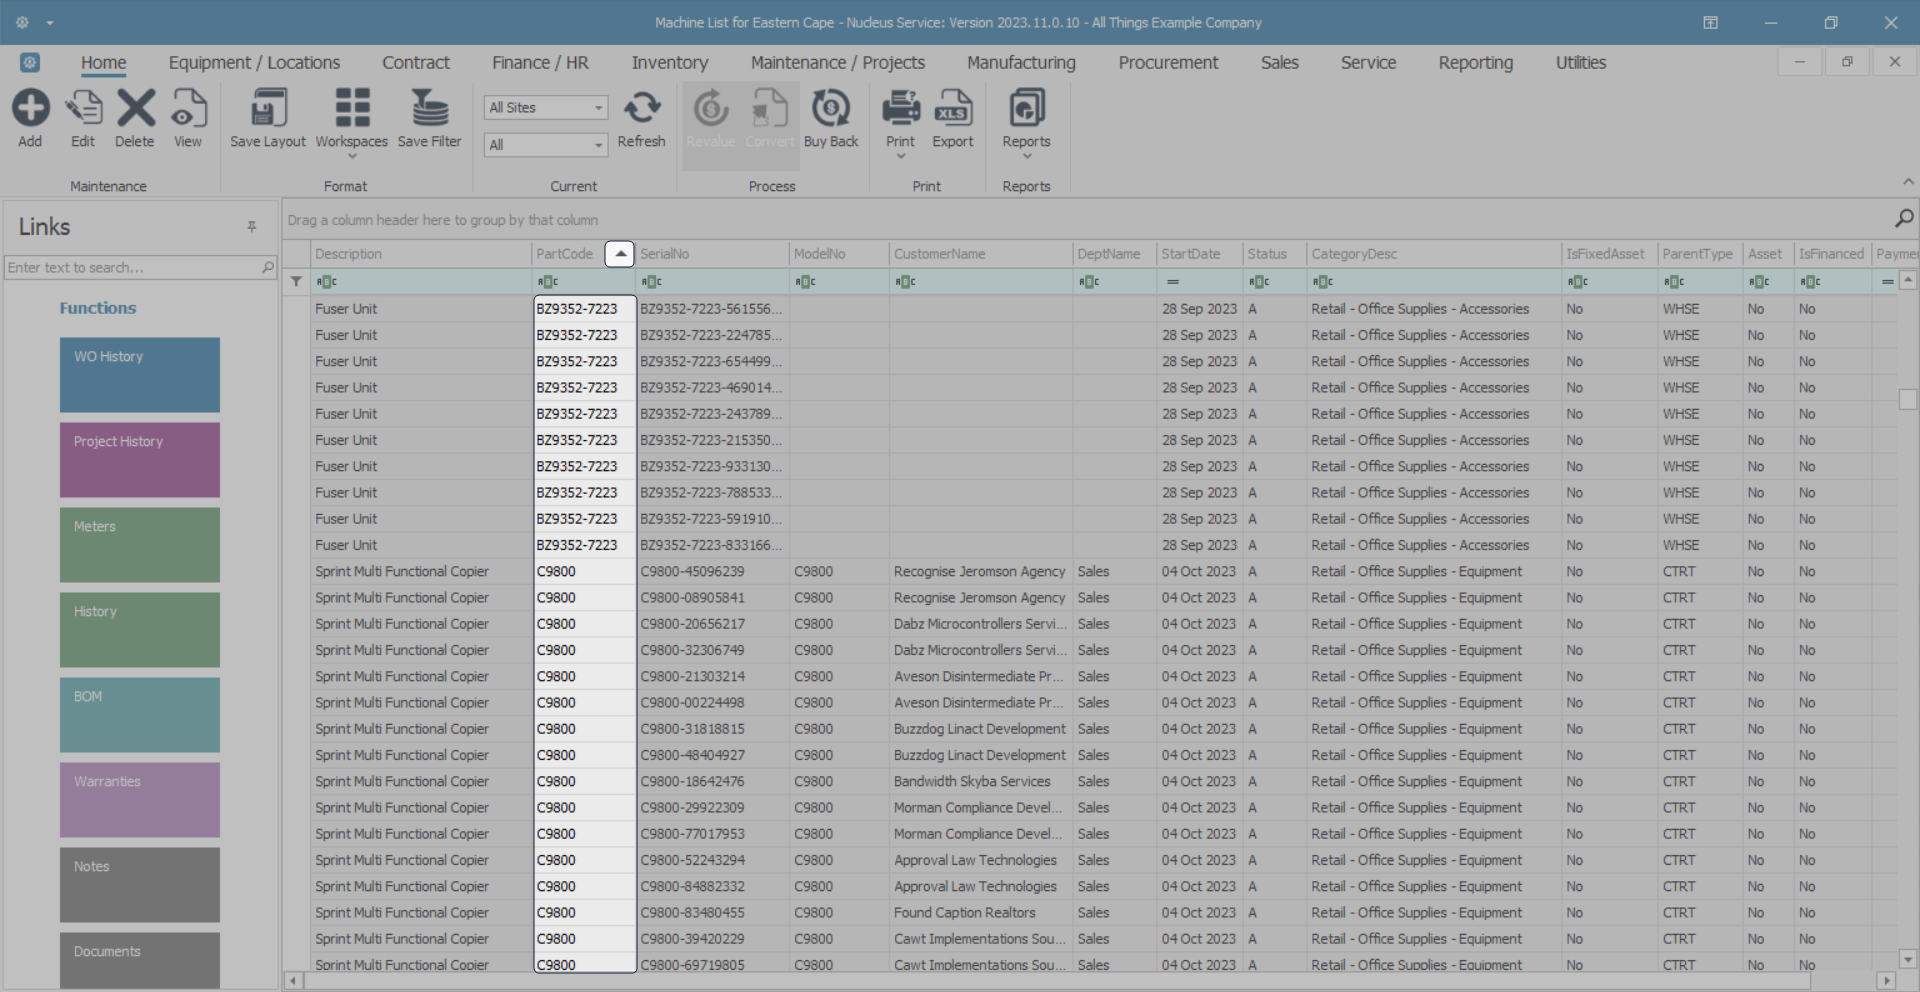
Task: Click the View icon in the ribbon
Action: click(188, 108)
